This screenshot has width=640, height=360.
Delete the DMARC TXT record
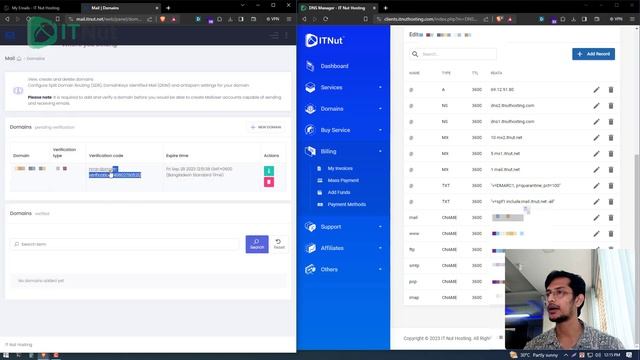pyautogui.click(x=611, y=185)
